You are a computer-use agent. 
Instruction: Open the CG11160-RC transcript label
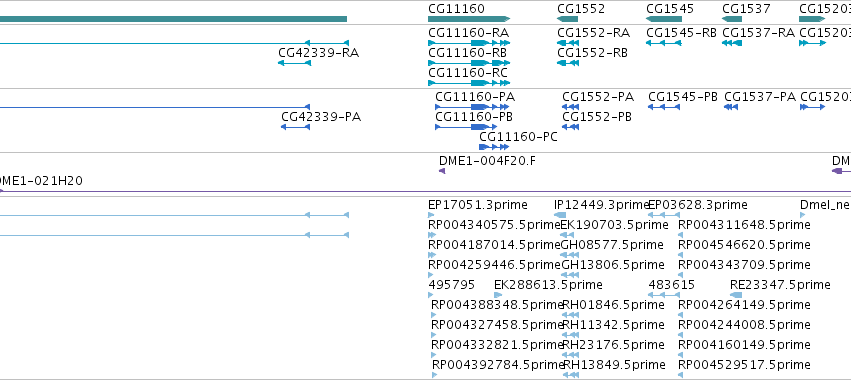click(468, 73)
